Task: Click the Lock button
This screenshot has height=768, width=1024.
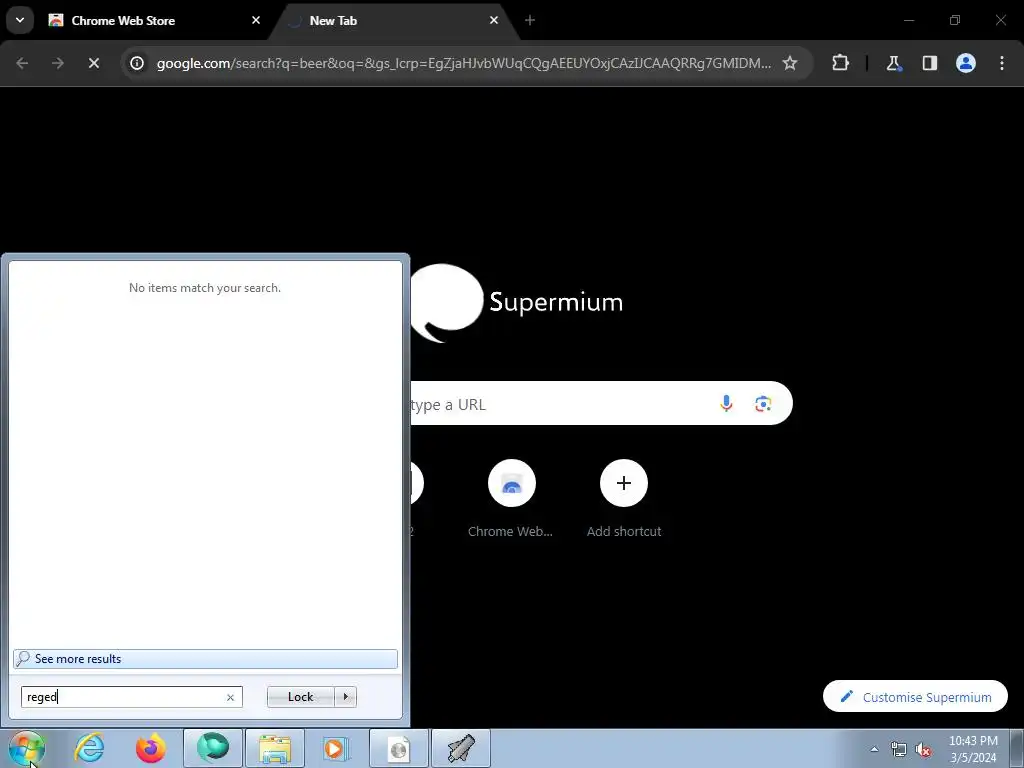Action: coord(300,697)
